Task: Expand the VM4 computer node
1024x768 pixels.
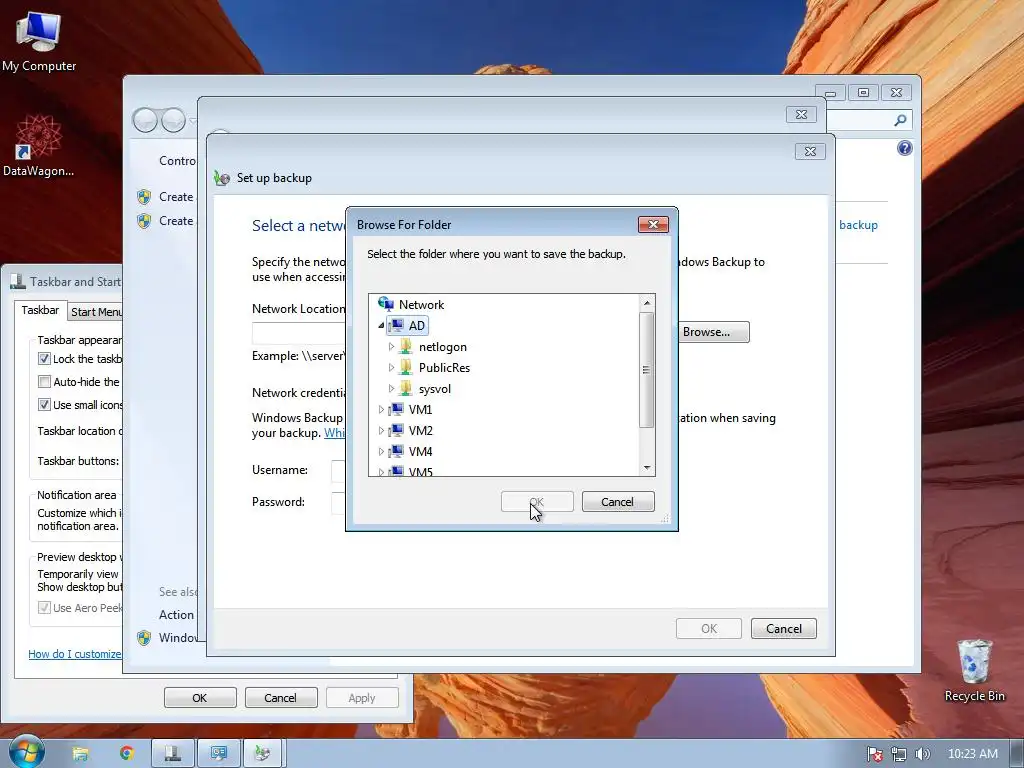Action: click(381, 451)
